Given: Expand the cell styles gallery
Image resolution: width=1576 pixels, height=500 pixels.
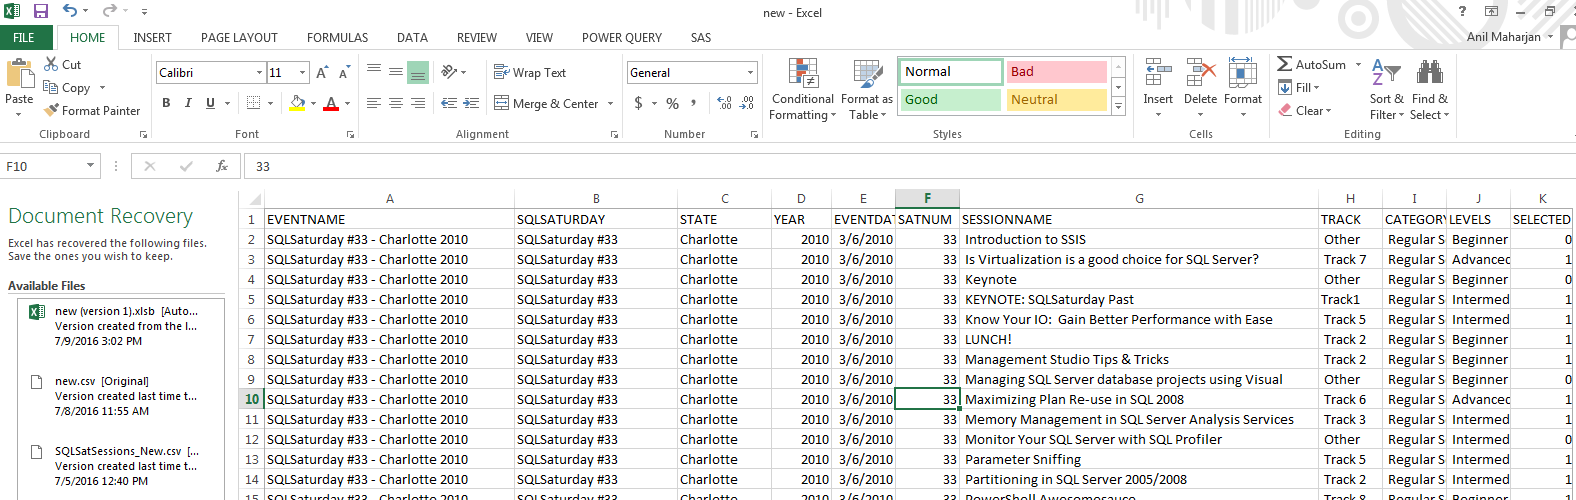Looking at the screenshot, I should (1118, 106).
